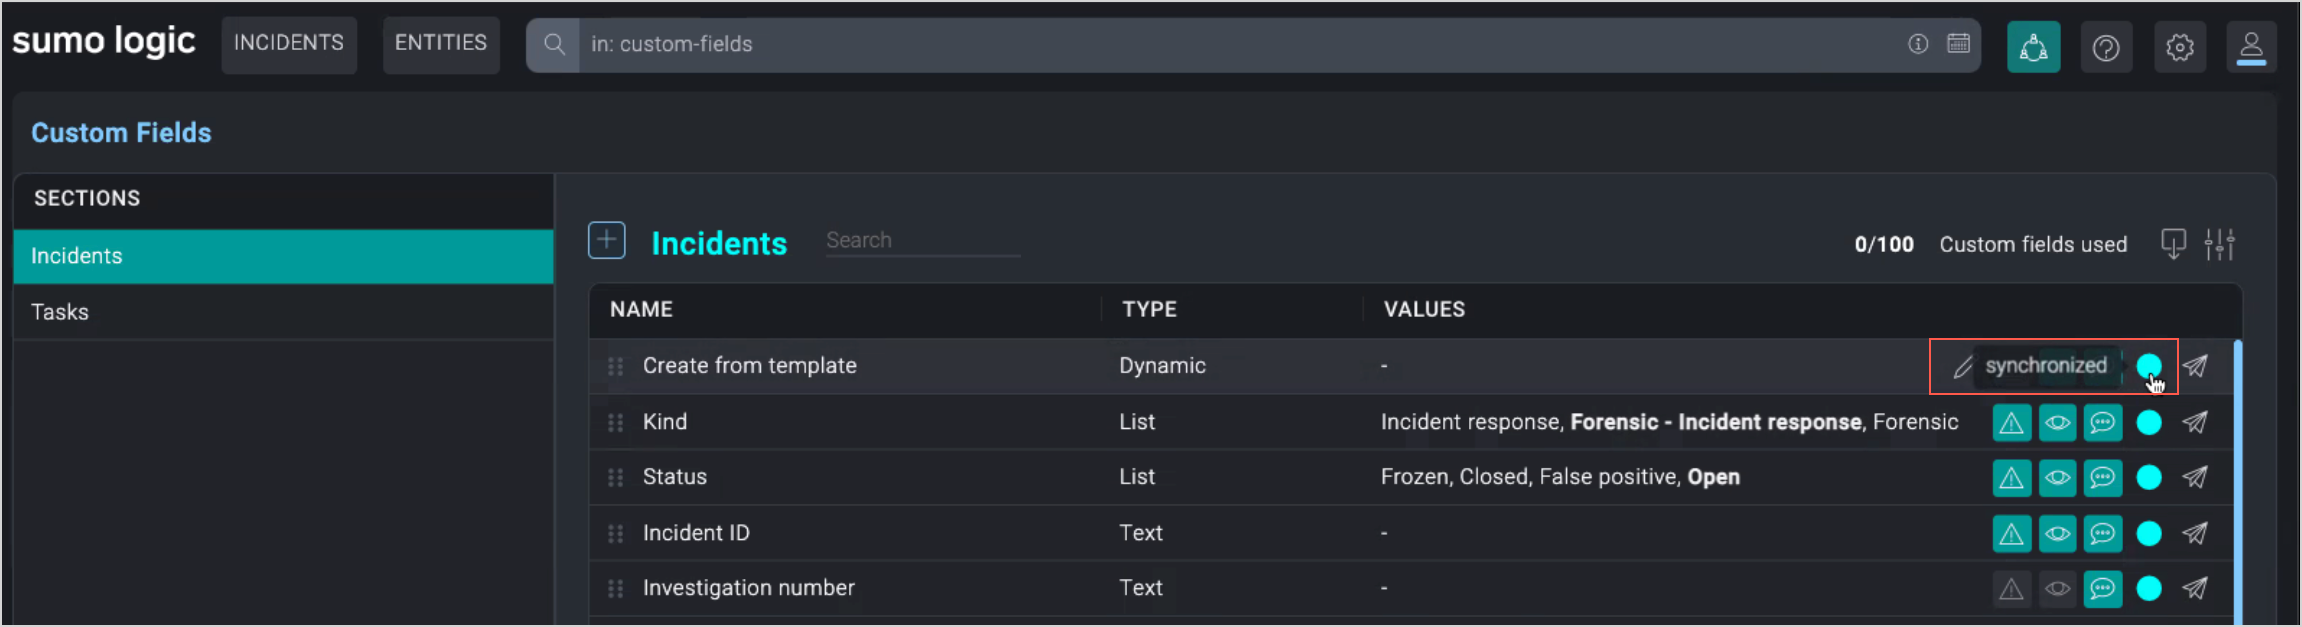This screenshot has height=627, width=2302.
Task: Click the edit pencil on Create from template
Action: click(1962, 367)
